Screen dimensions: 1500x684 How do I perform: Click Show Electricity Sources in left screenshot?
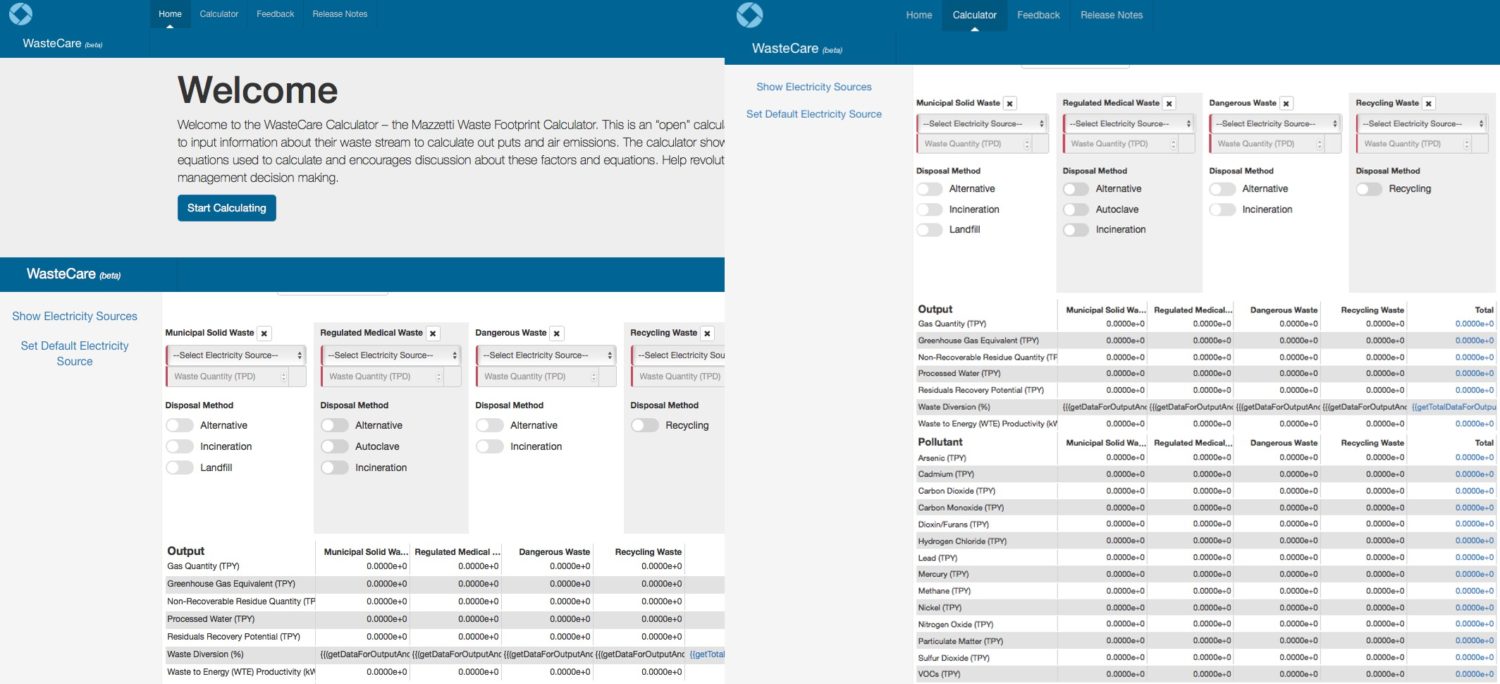coord(75,316)
